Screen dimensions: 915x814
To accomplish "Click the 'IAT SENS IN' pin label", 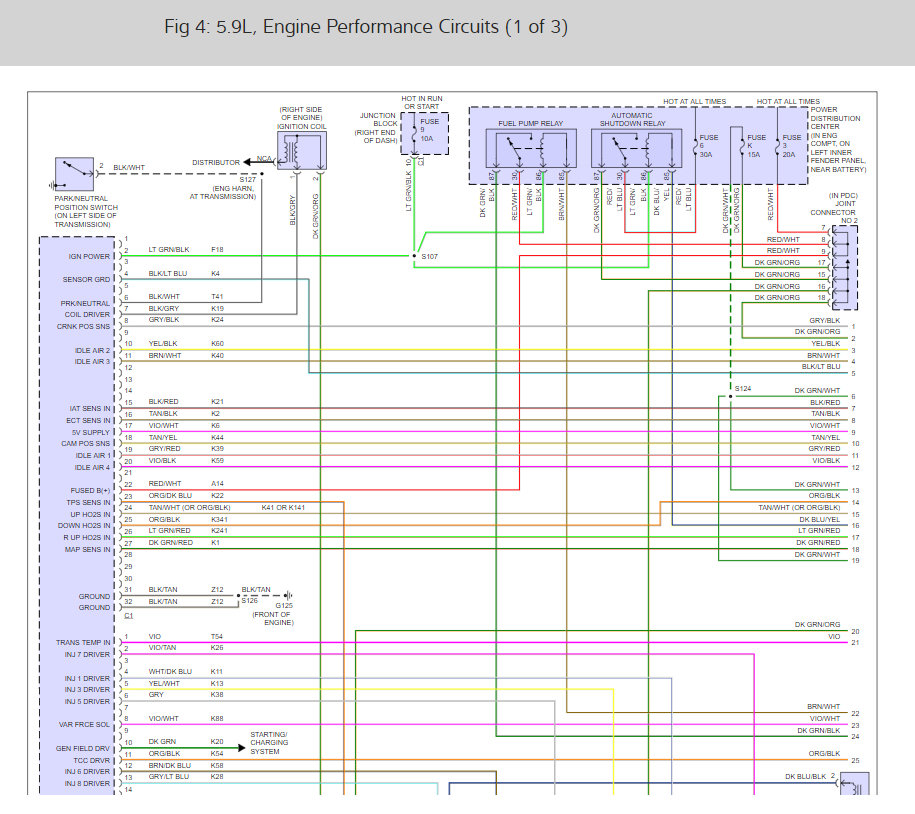I will [x=89, y=408].
